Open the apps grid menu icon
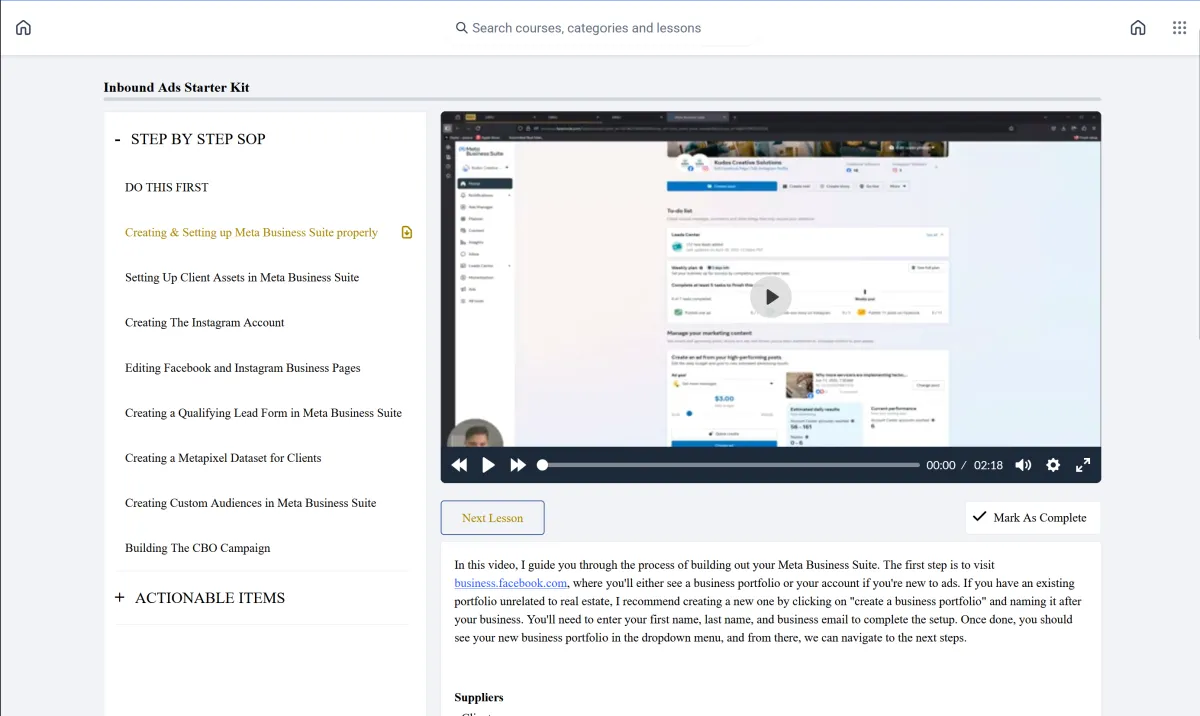Screen dimensions: 1200x716 click(1179, 28)
